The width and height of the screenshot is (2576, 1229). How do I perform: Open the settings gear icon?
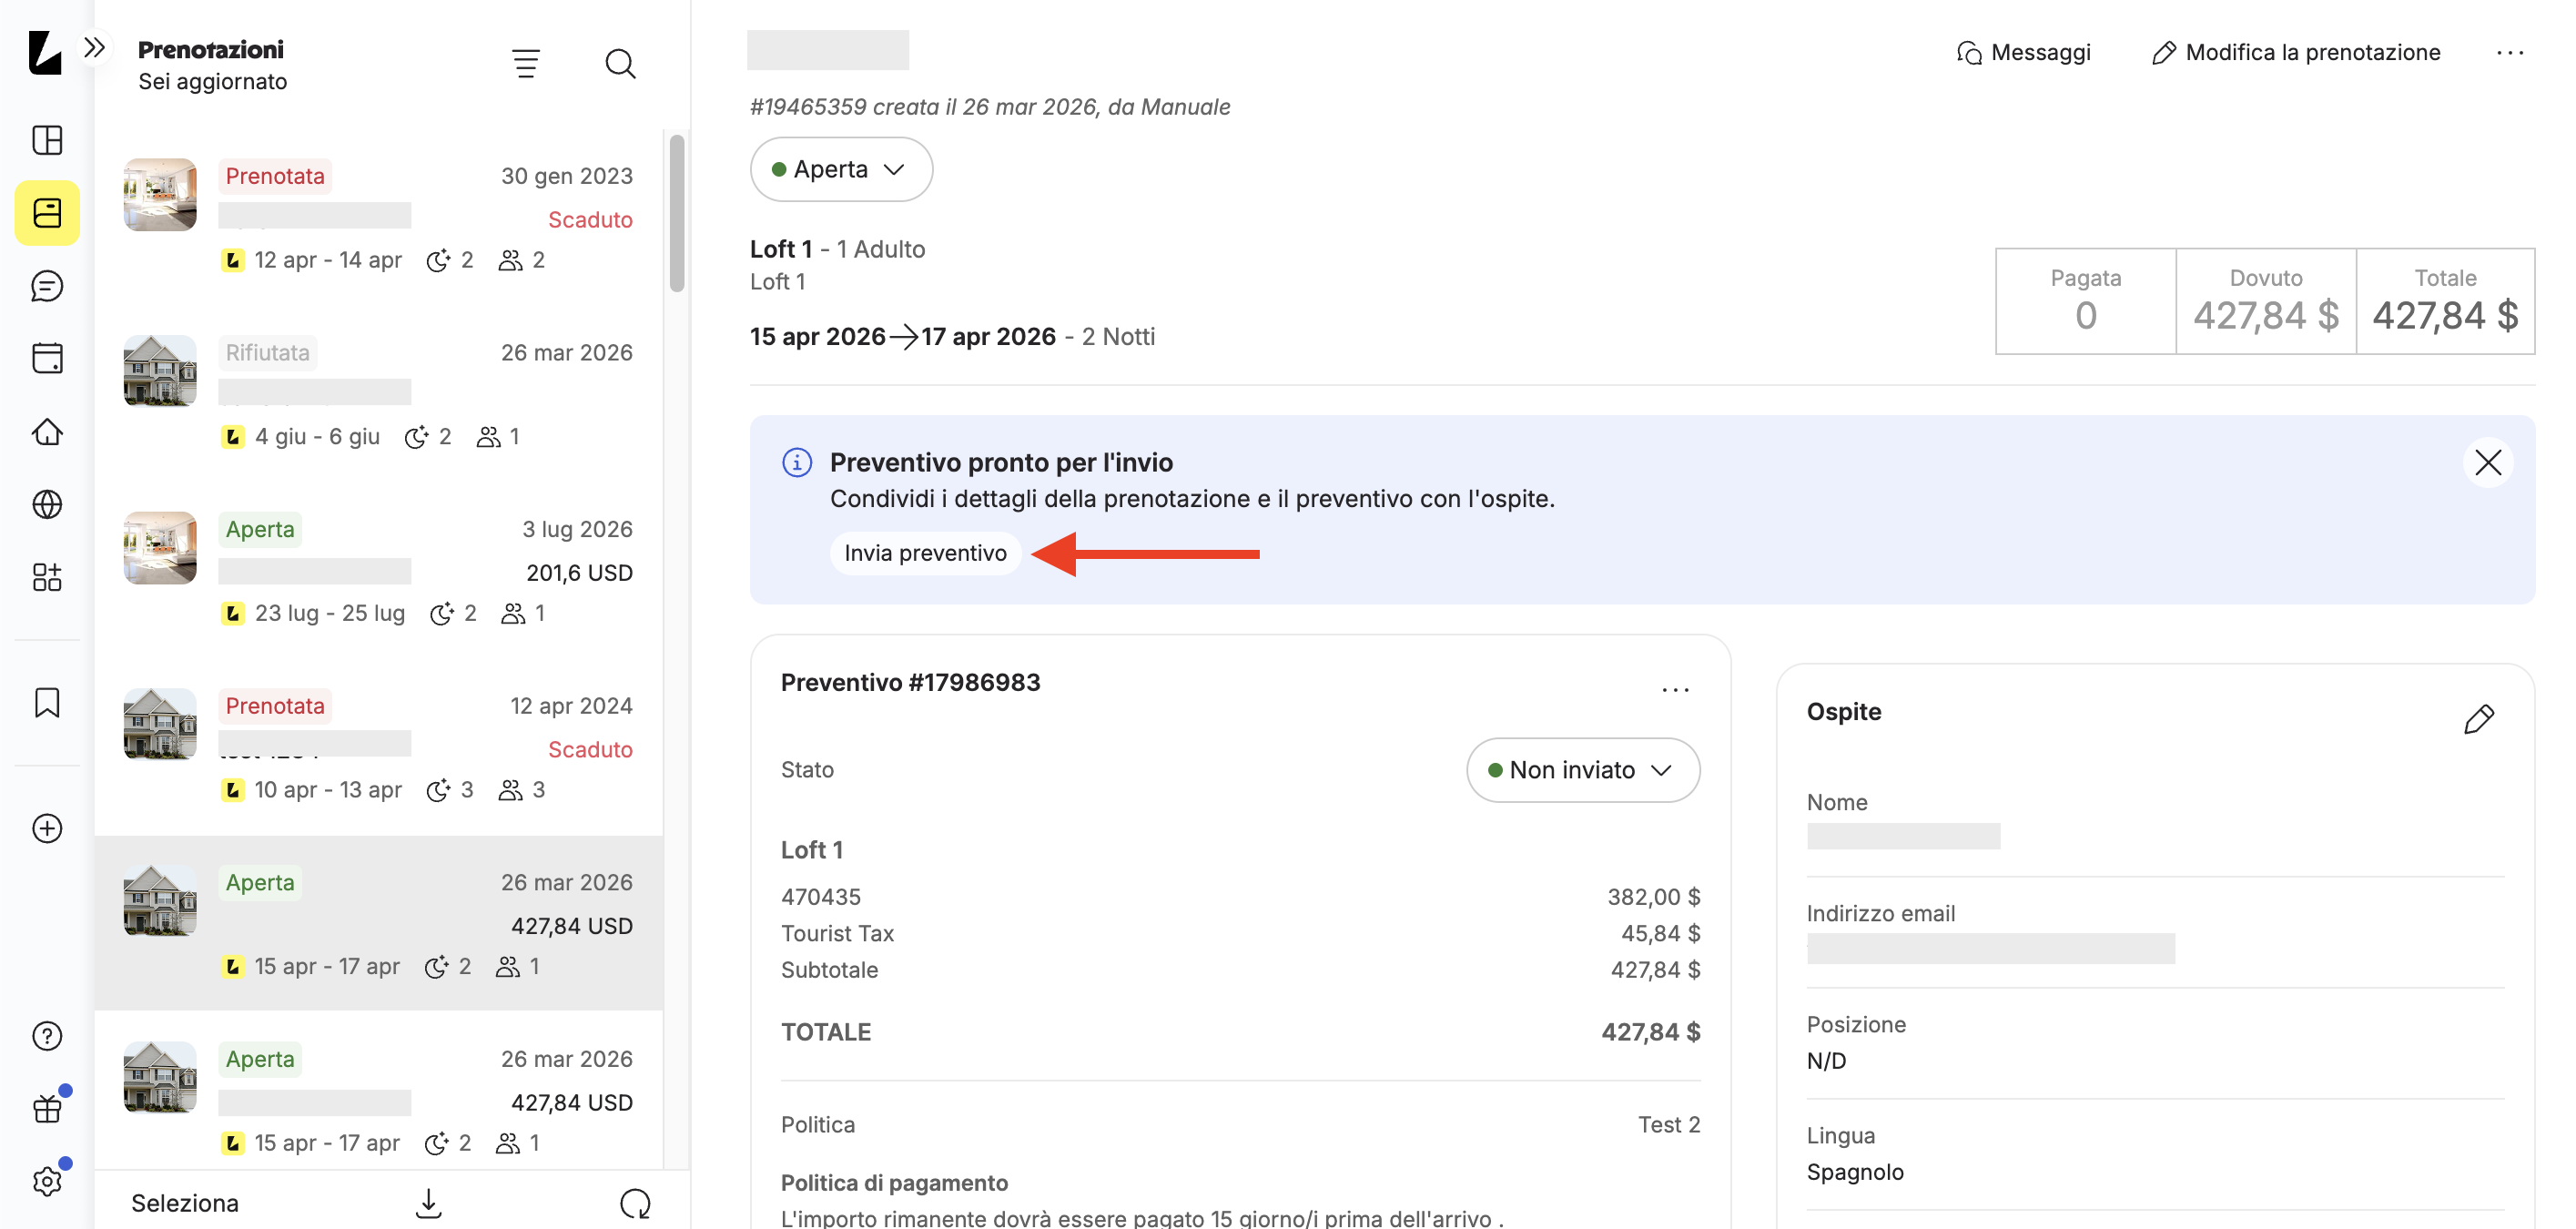[x=47, y=1181]
